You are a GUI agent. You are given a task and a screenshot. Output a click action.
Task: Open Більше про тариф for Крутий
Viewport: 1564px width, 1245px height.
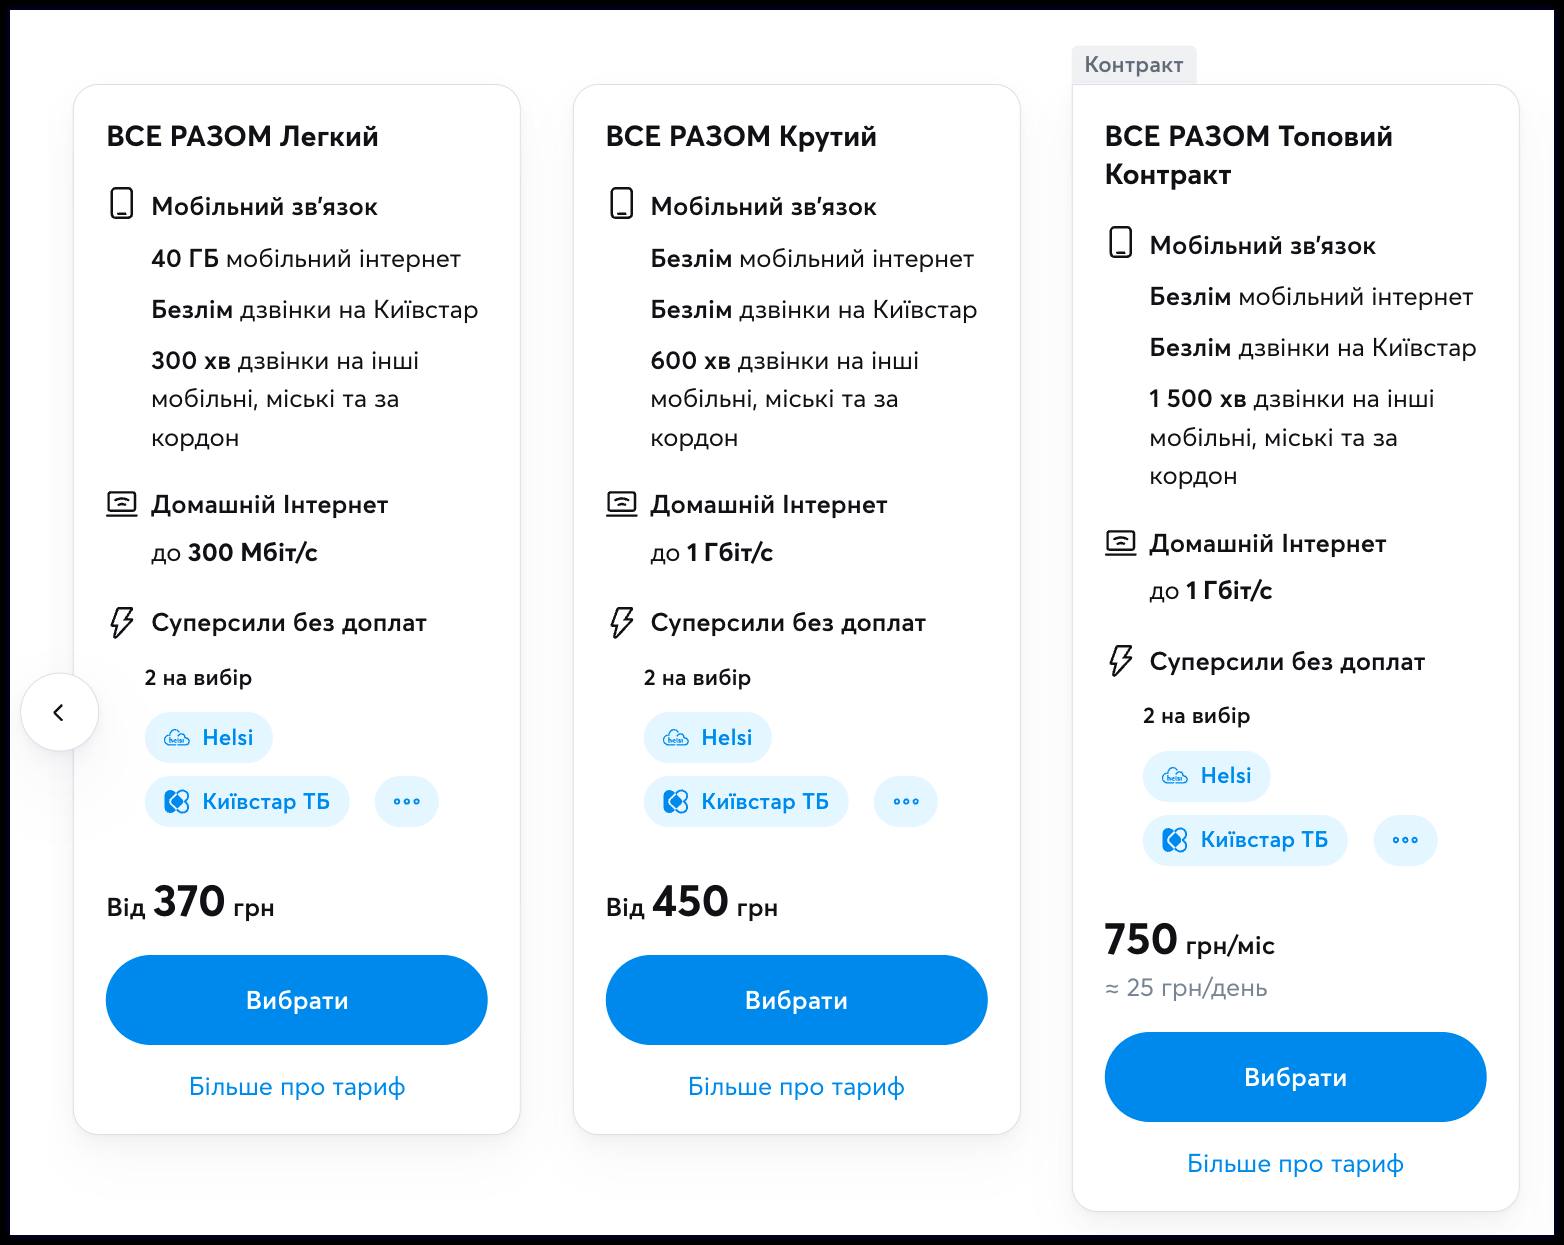click(x=796, y=1087)
